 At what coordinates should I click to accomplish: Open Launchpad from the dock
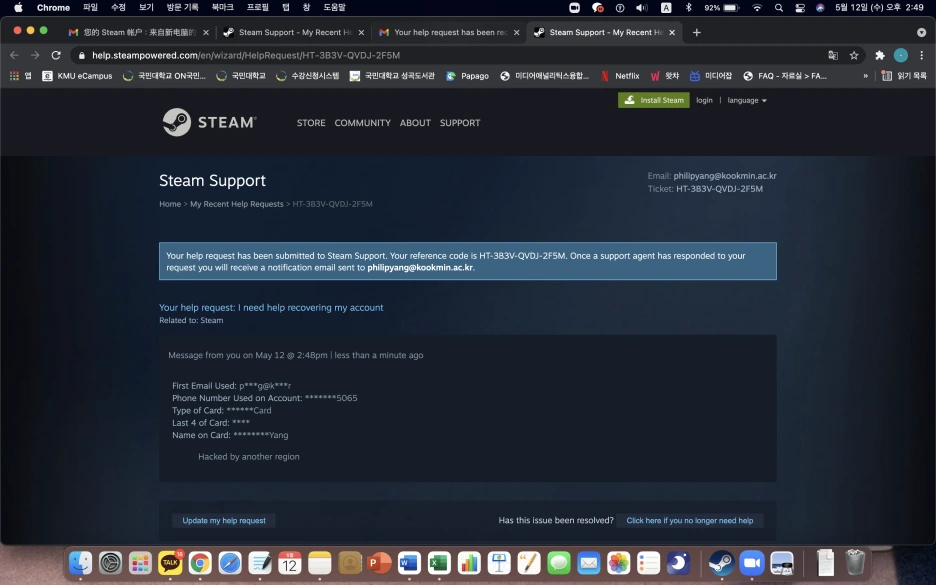[x=140, y=562]
